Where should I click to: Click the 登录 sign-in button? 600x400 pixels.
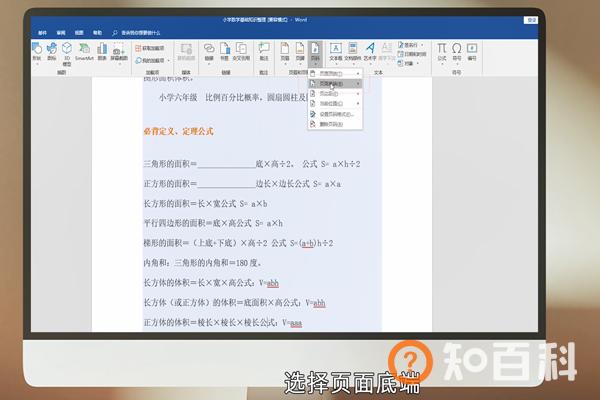532,20
